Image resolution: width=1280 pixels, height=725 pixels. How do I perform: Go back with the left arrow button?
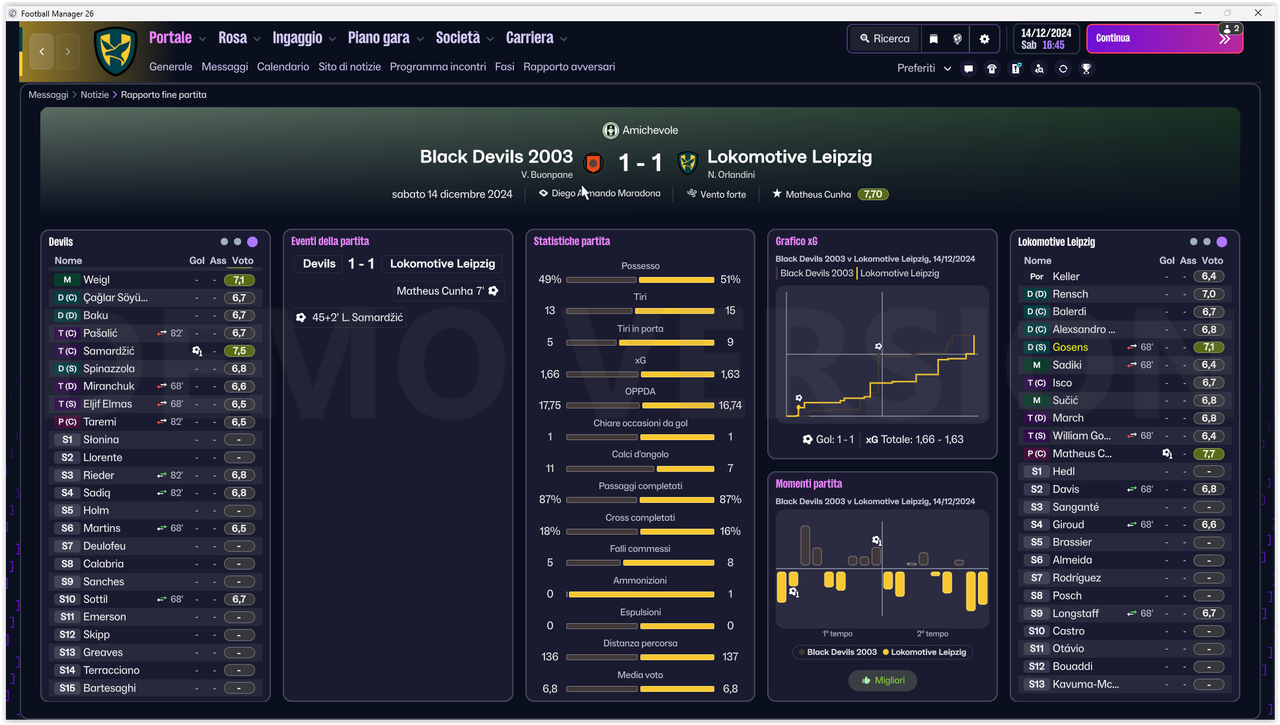[x=41, y=51]
